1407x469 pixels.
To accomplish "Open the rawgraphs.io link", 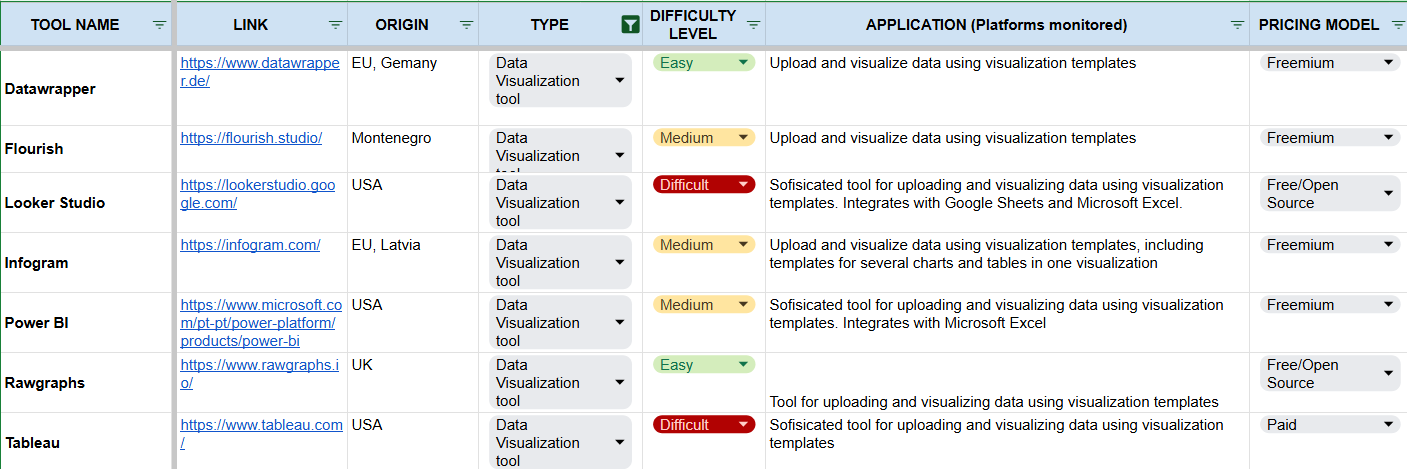I will pyautogui.click(x=260, y=373).
